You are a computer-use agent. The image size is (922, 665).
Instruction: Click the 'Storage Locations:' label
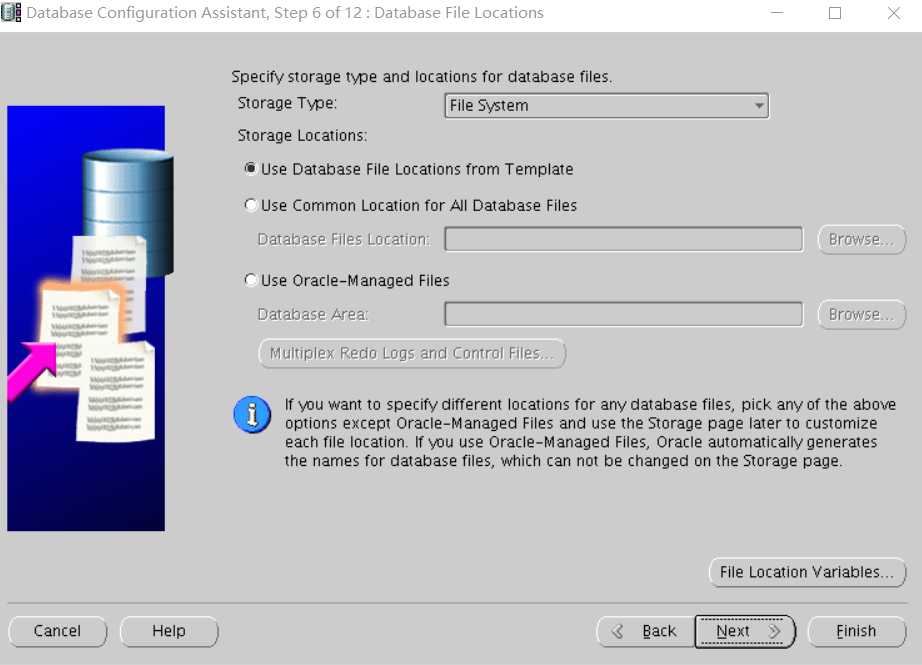[302, 136]
